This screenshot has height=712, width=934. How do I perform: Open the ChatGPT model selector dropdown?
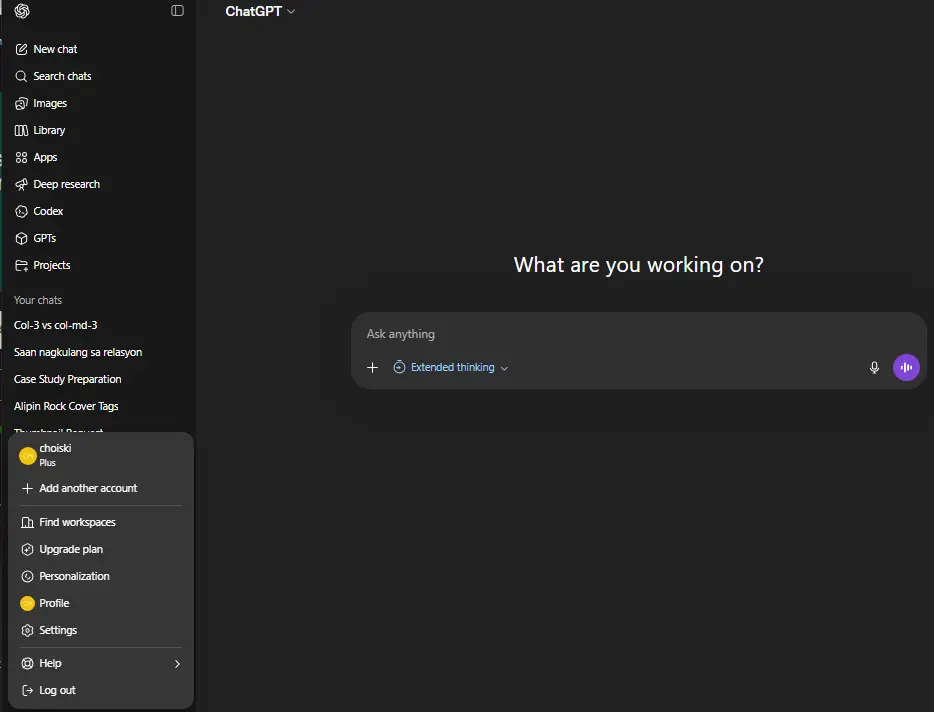(260, 11)
